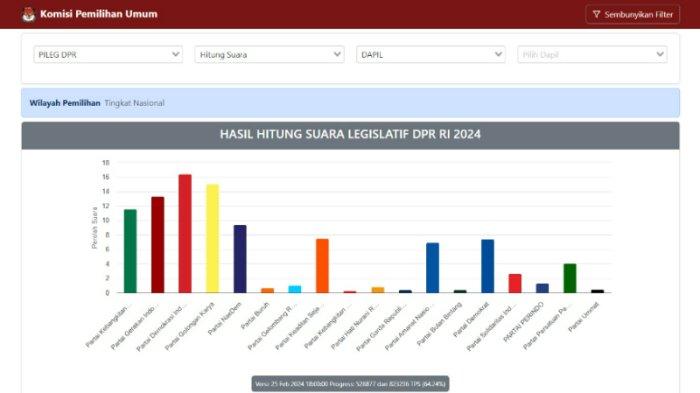Viewport: 700px width, 393px height.
Task: Click the Partai Amanat Nasional axis label
Action: click(x=409, y=327)
